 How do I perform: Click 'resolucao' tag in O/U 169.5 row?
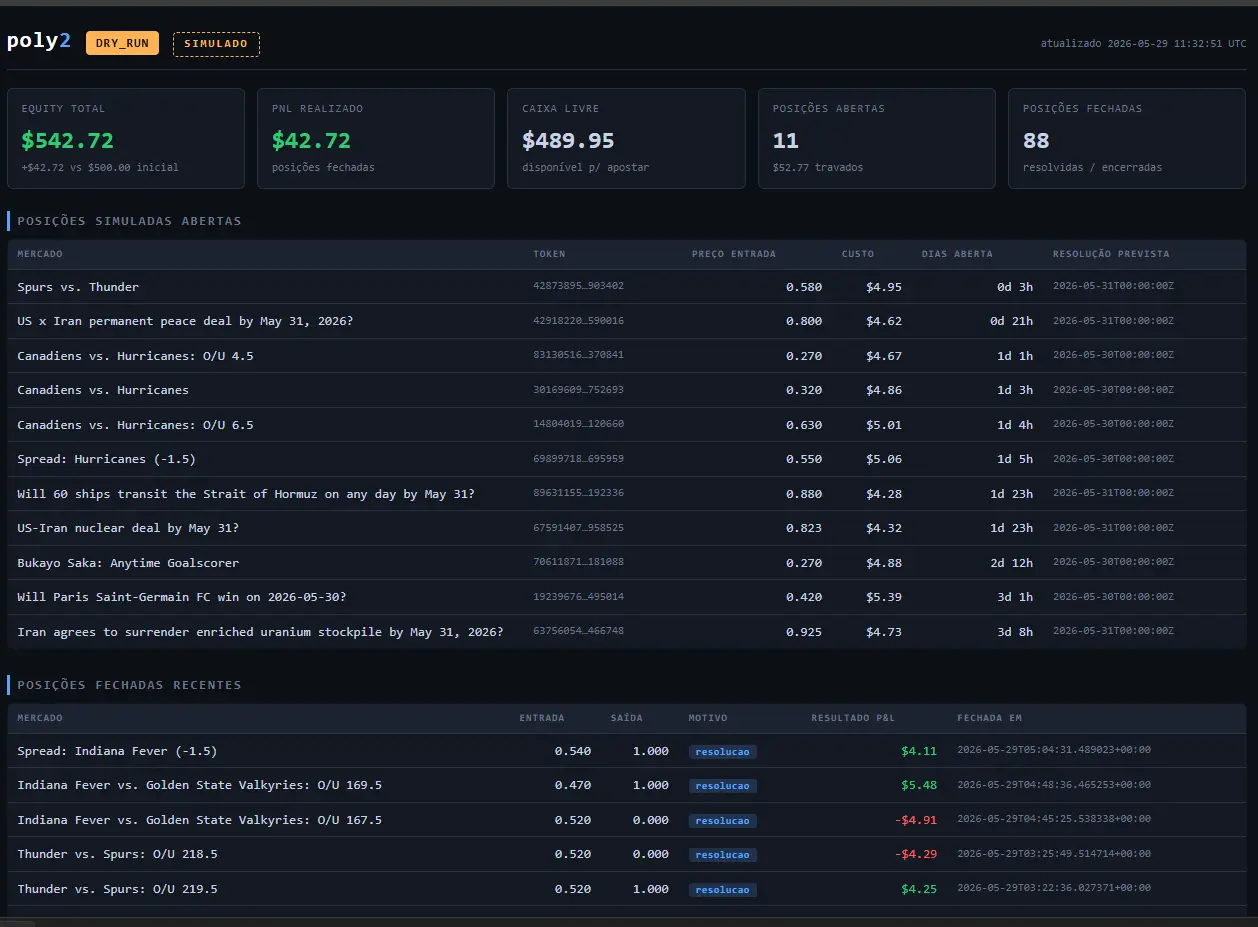coord(722,786)
